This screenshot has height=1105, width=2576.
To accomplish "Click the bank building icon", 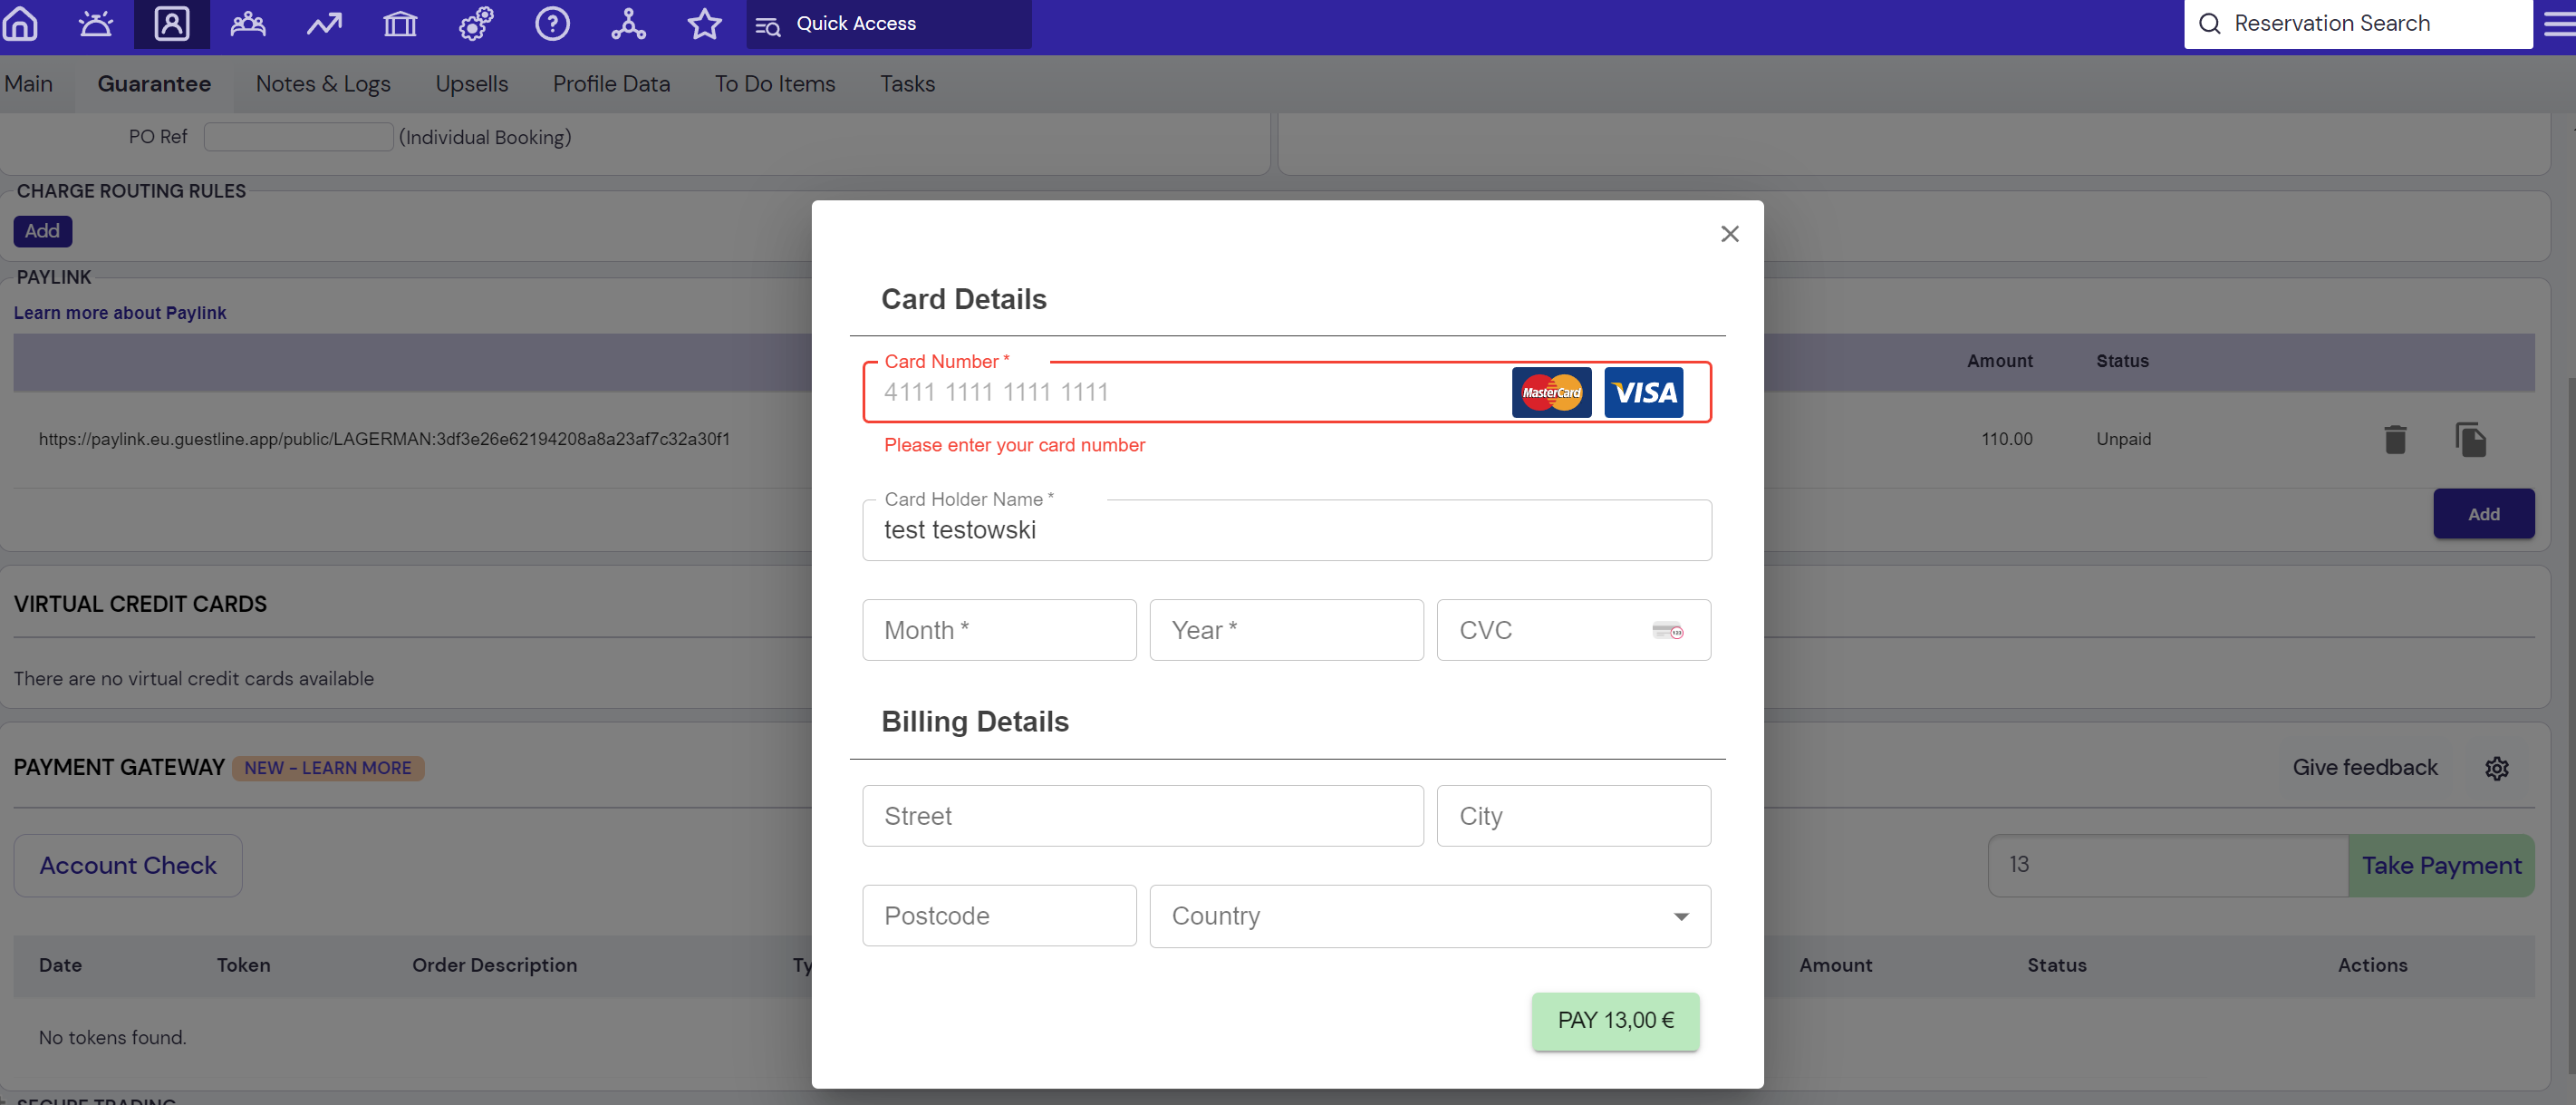I will tap(400, 23).
